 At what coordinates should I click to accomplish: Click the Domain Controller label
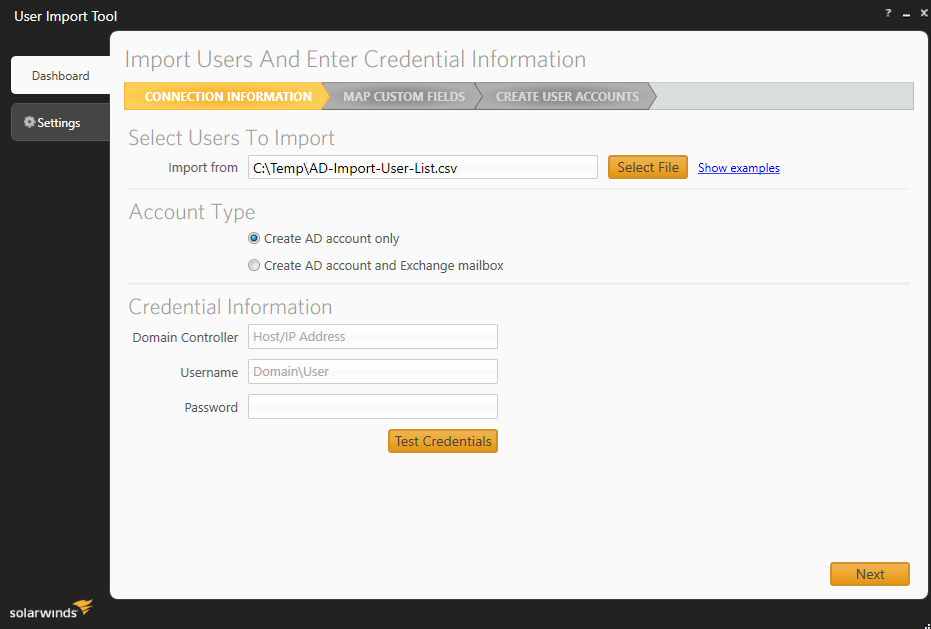(x=185, y=337)
